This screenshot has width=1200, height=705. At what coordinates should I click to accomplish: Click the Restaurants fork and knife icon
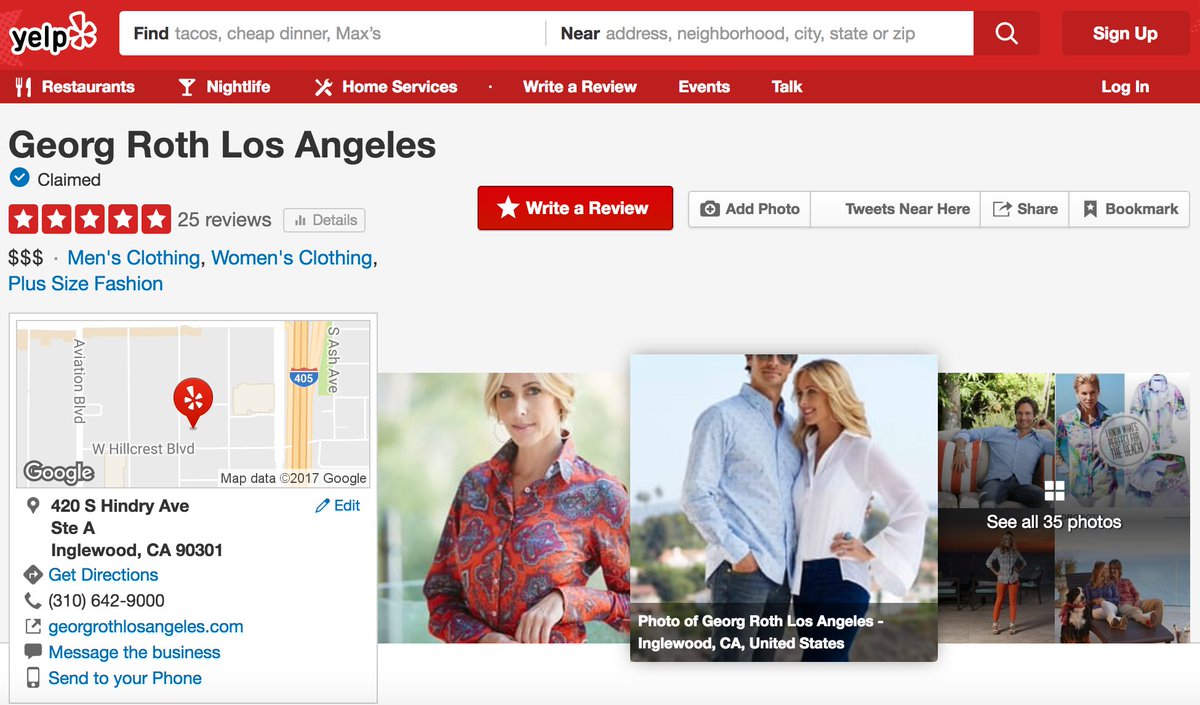point(24,87)
